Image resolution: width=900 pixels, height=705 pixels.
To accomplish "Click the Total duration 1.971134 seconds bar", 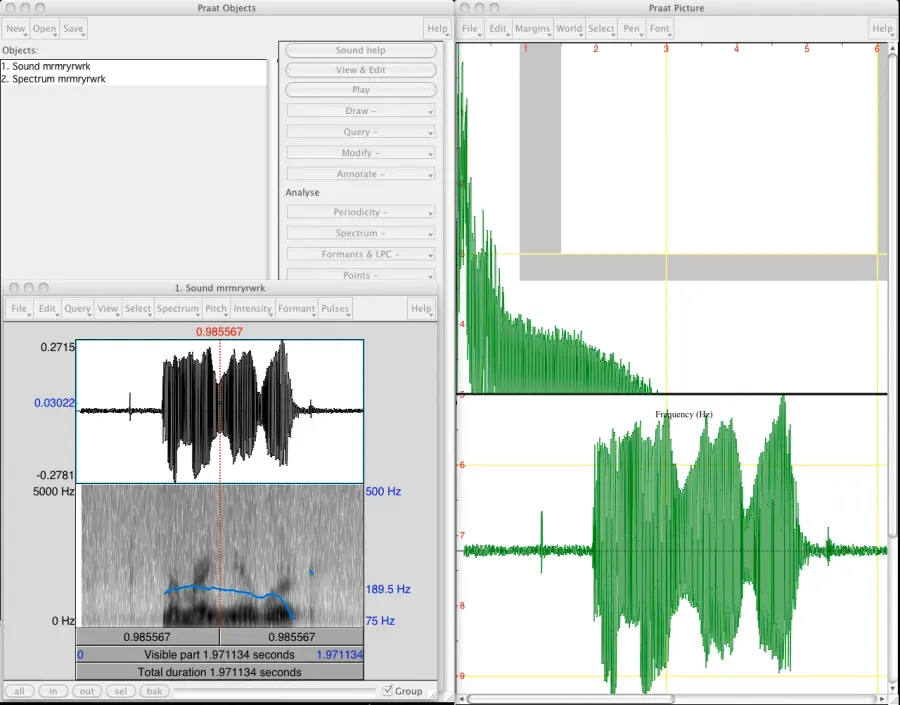I will (220, 672).
